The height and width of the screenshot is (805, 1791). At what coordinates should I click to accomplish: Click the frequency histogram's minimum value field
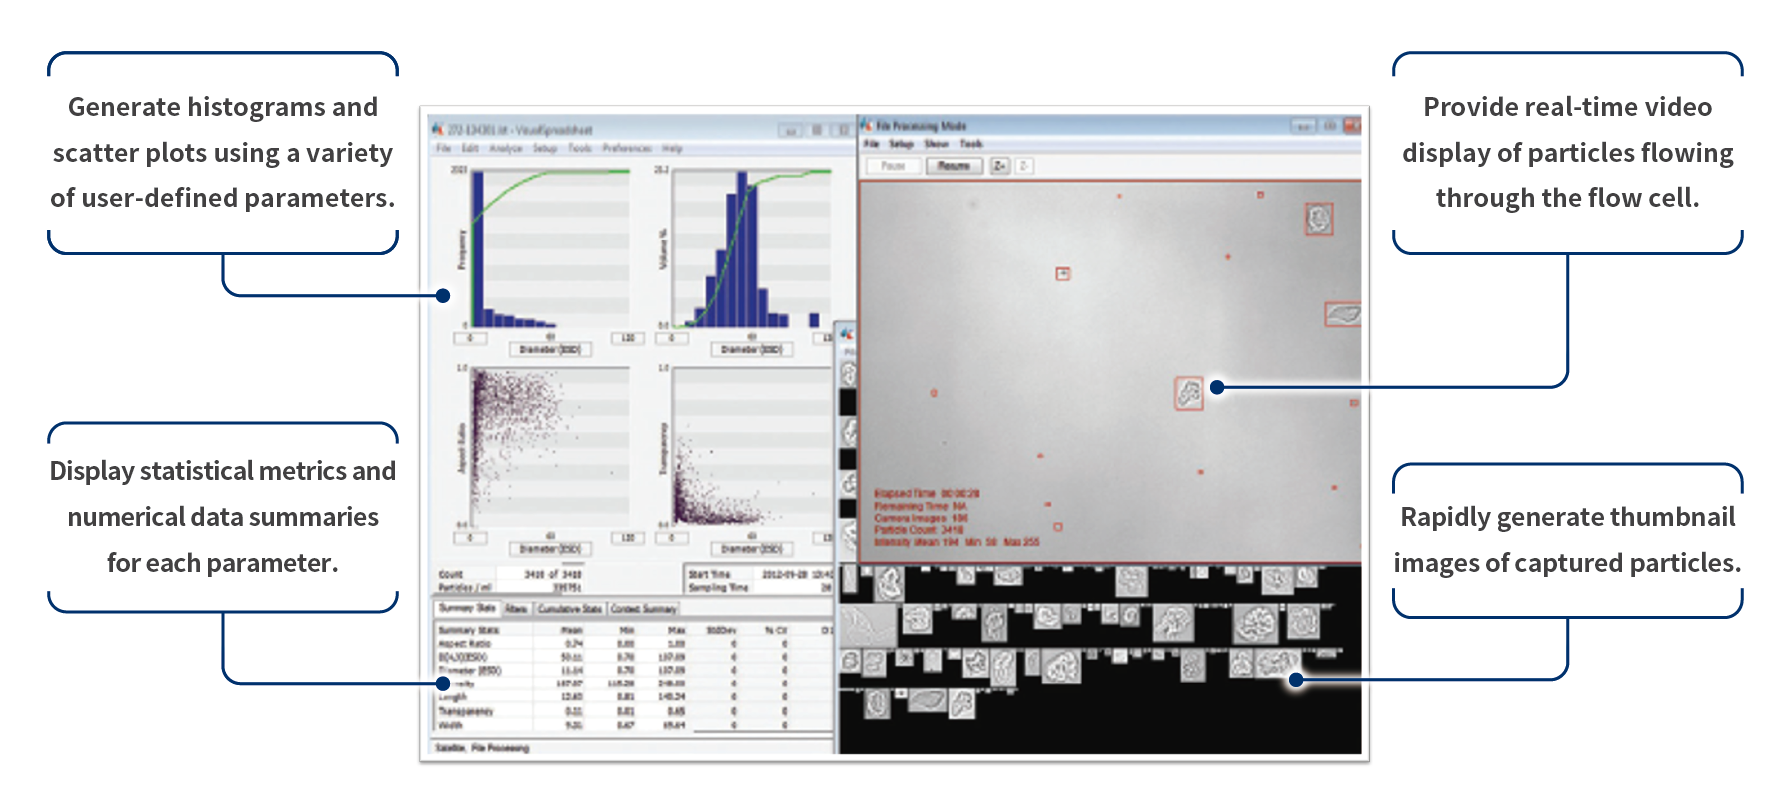470,338
